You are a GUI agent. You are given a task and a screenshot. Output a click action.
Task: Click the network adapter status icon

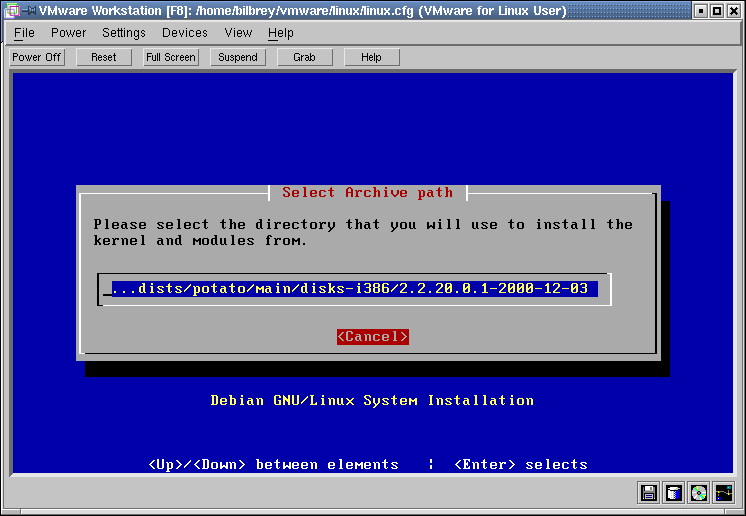[724, 492]
